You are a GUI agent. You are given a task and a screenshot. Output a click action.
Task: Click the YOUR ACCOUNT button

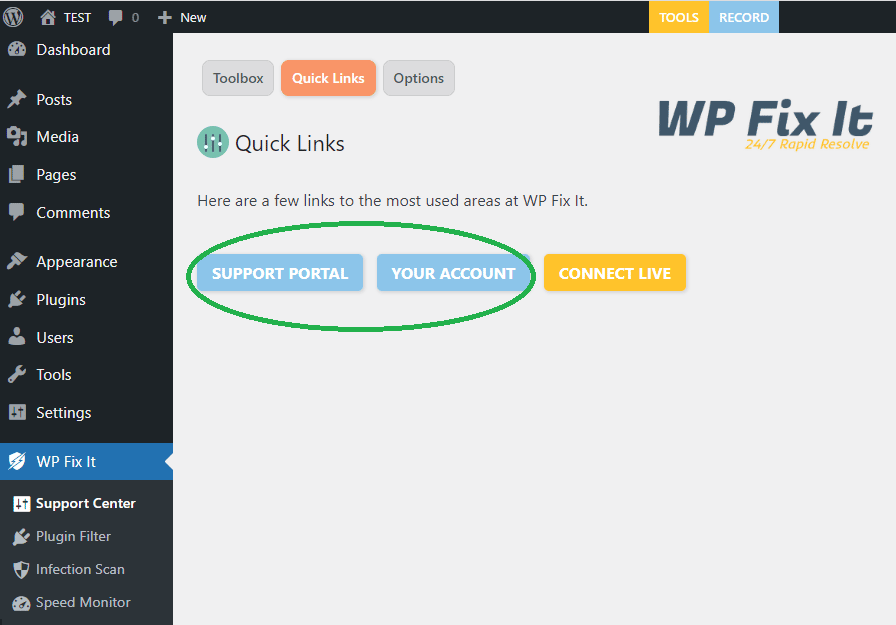click(453, 273)
